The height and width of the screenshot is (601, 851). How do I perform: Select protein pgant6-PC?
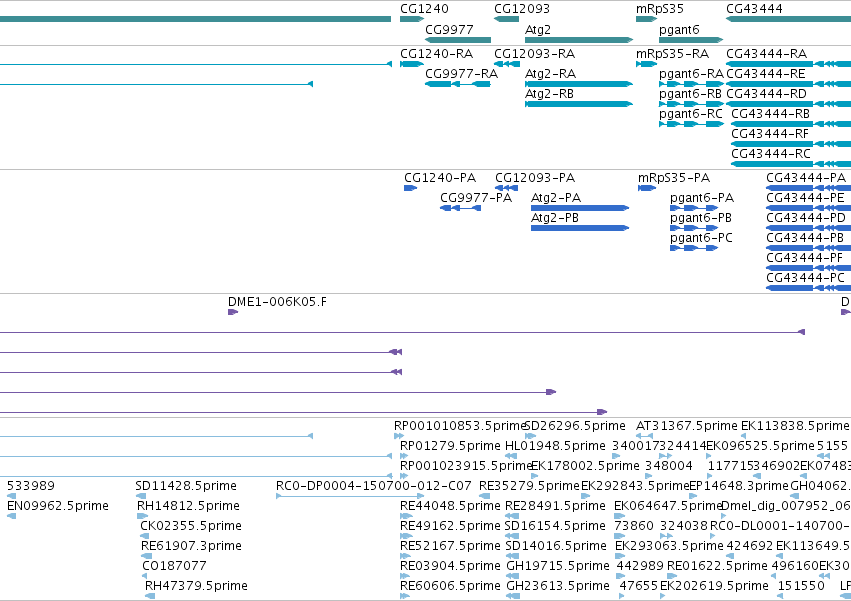coord(694,249)
